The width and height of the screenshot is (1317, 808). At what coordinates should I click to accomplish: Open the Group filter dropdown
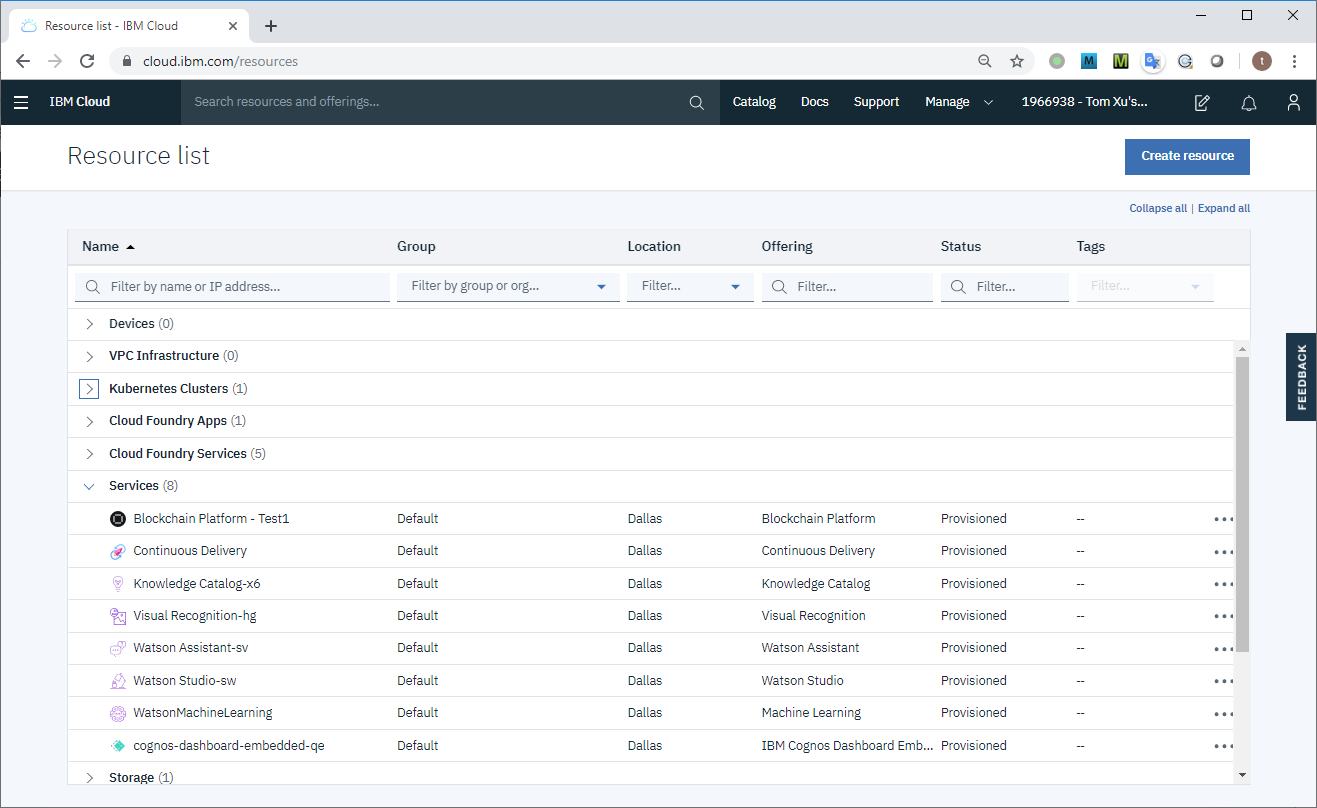[508, 287]
